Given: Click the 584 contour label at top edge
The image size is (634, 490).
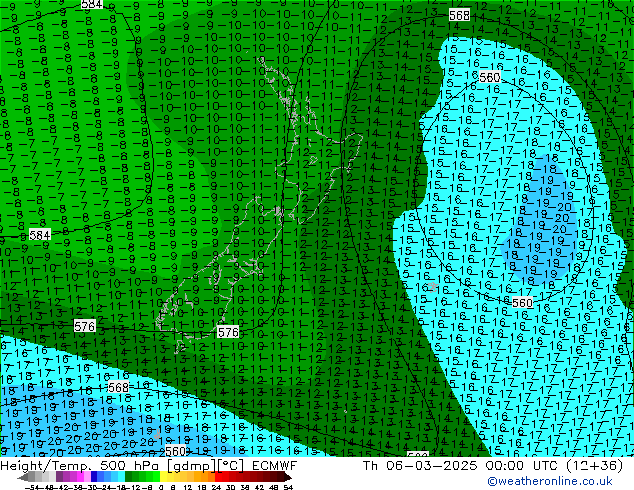Looking at the screenshot, I should click(x=92, y=4).
